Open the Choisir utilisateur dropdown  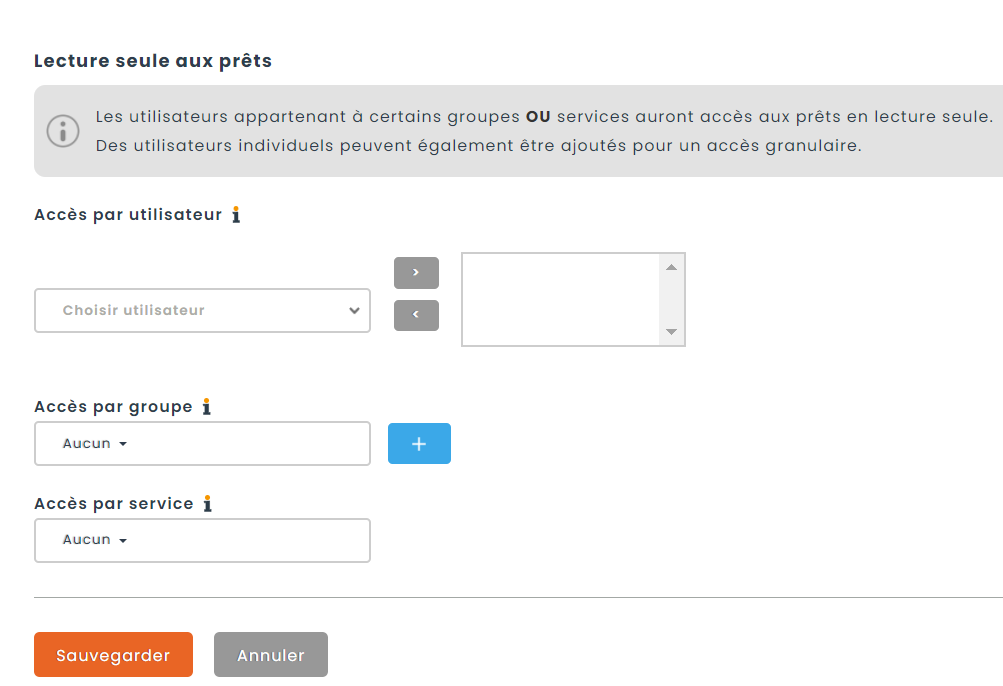click(x=202, y=311)
